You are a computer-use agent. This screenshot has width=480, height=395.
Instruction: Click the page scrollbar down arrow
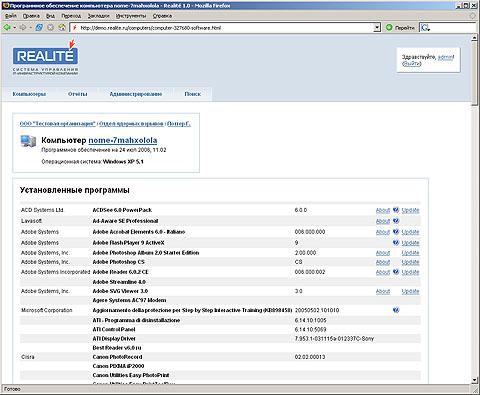[x=475, y=380]
